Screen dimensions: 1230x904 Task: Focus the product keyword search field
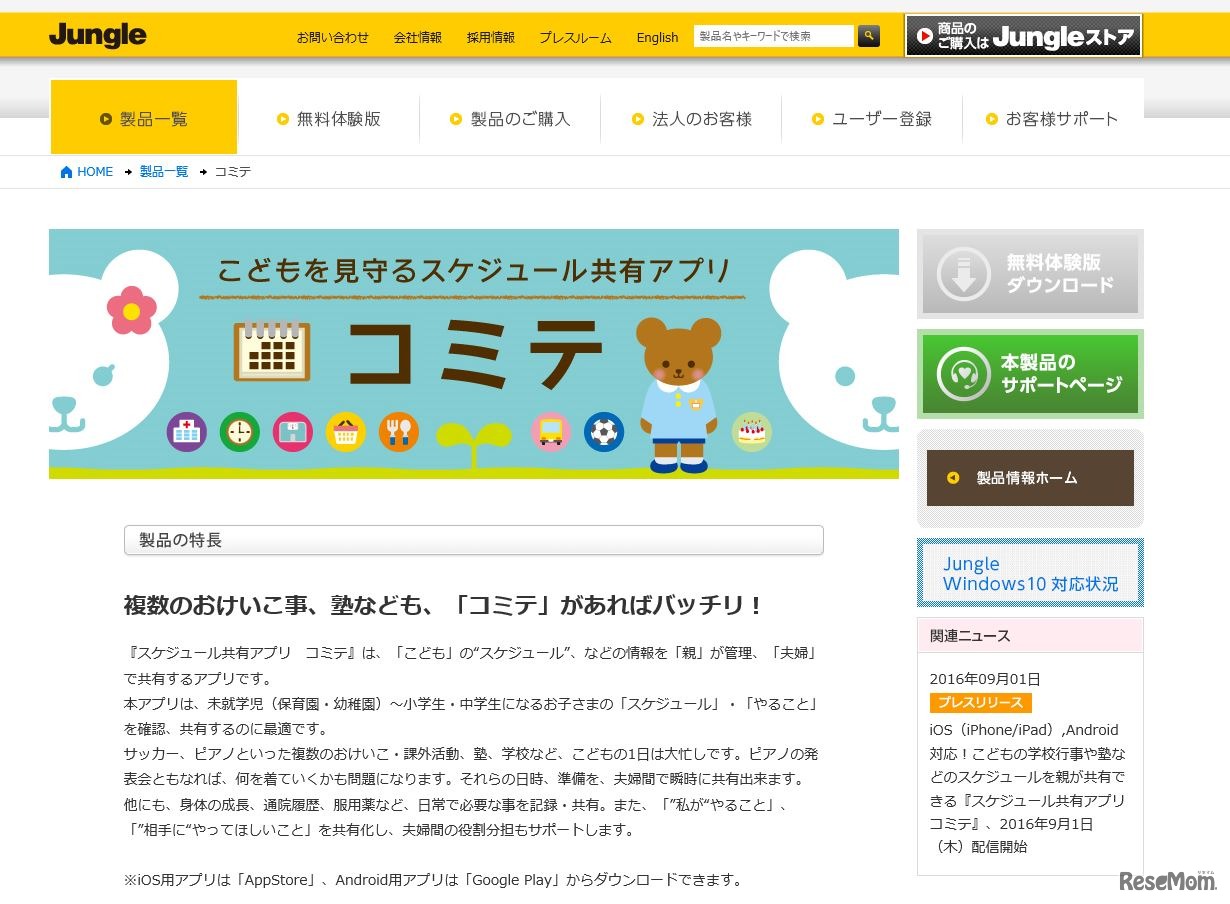pyautogui.click(x=774, y=36)
